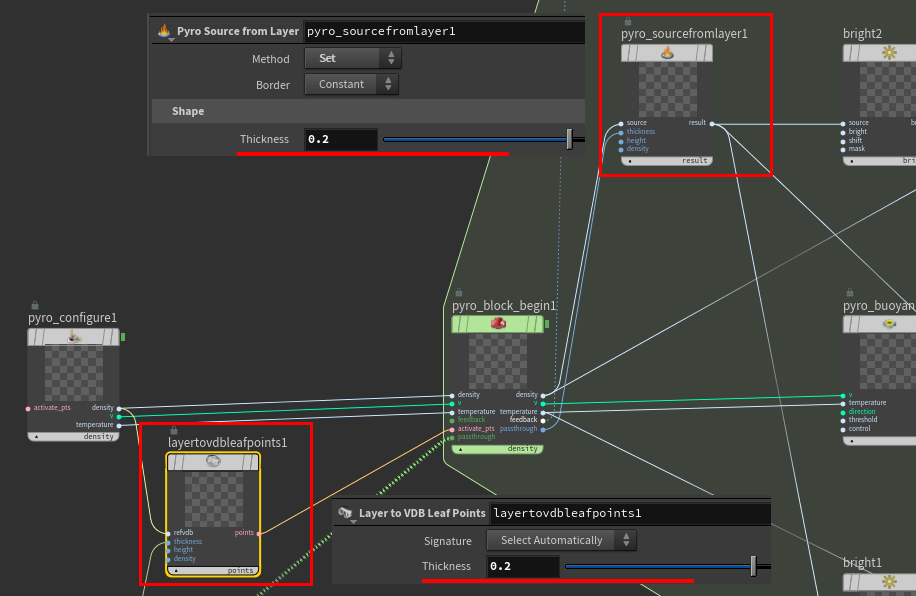This screenshot has width=916, height=596.
Task: Click preview thumbnail of pyro_block_begin1 node
Action: coord(497,362)
